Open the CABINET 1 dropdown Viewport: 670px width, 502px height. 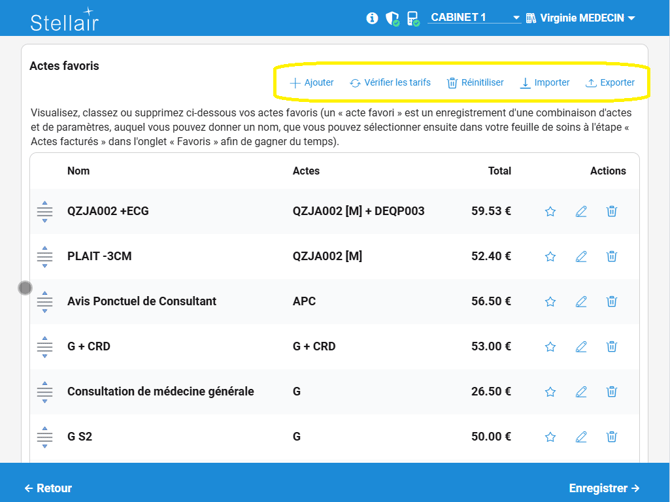point(474,18)
